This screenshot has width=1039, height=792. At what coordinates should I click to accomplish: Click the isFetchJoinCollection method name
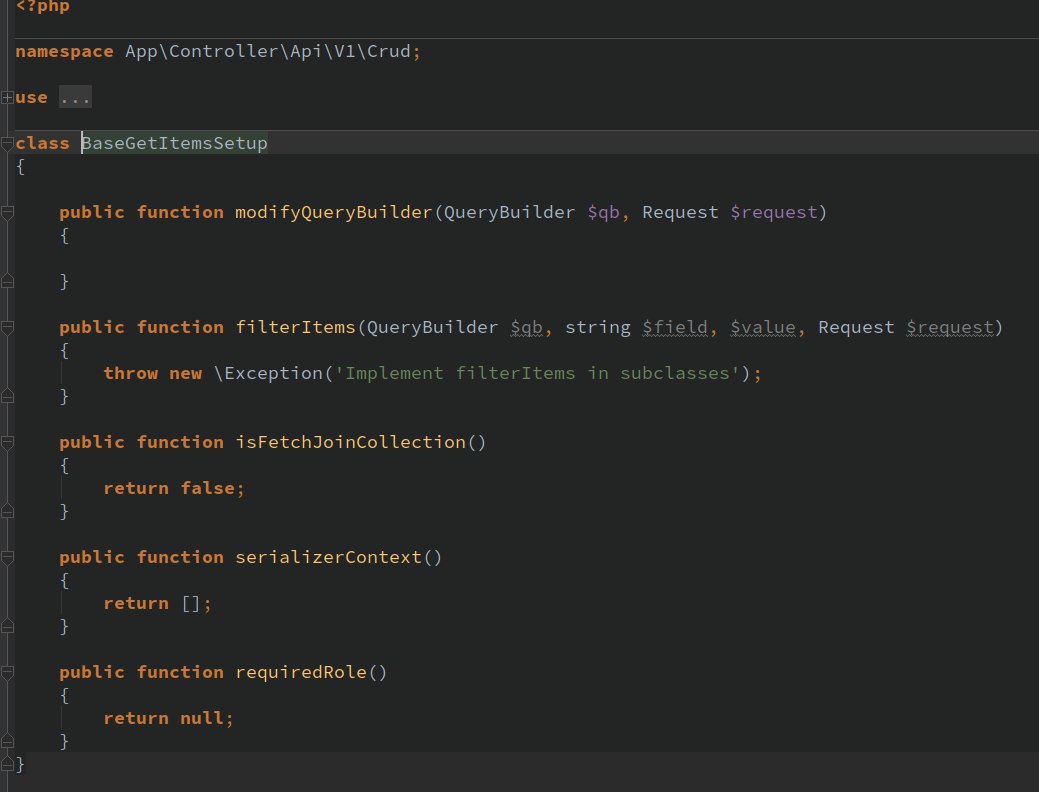pos(351,442)
